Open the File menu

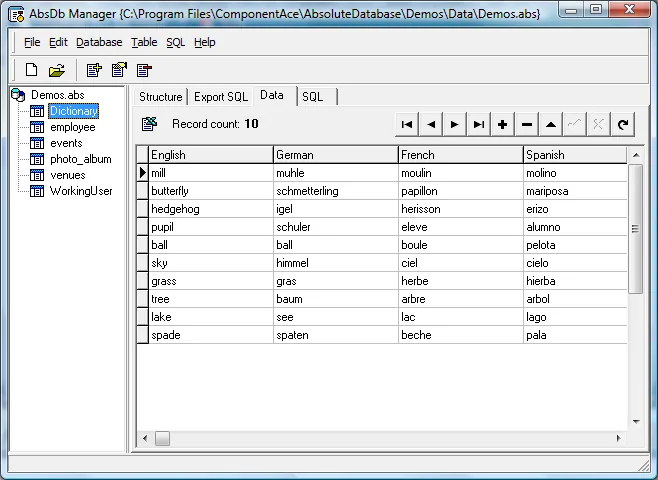pos(32,42)
